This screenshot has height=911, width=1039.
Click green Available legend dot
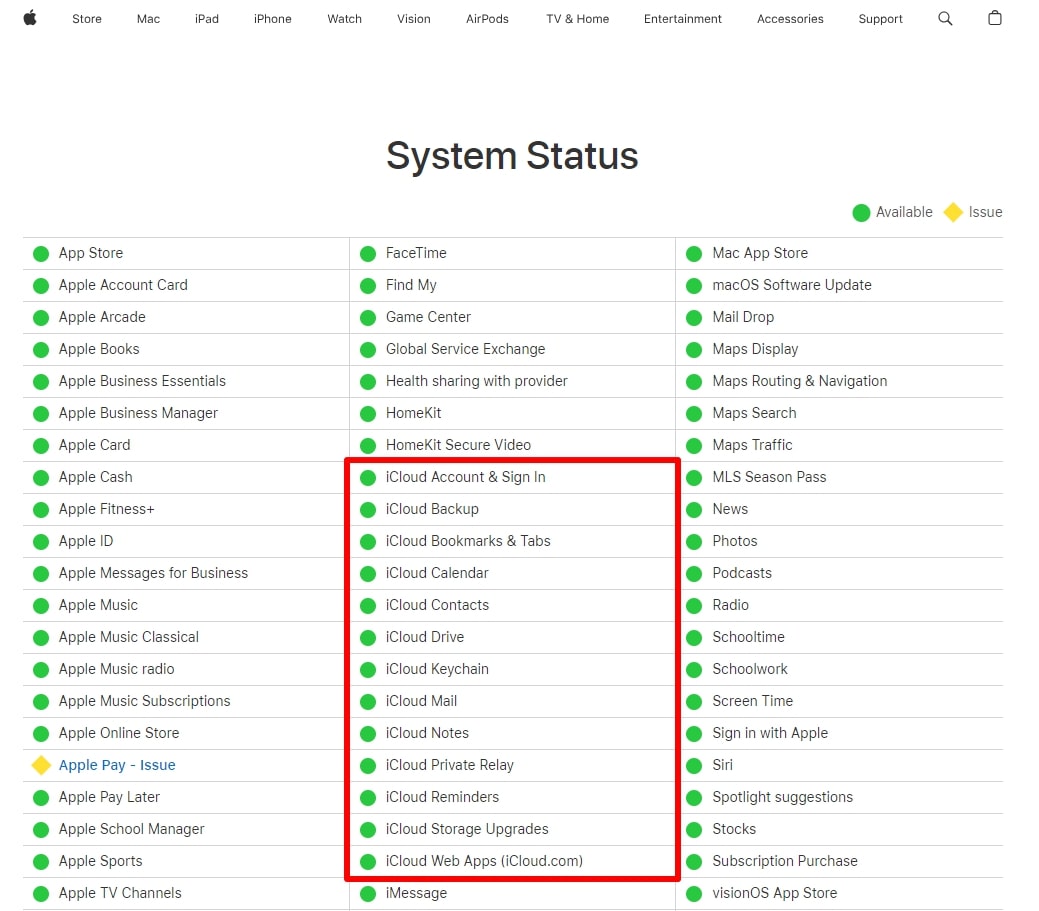(861, 212)
